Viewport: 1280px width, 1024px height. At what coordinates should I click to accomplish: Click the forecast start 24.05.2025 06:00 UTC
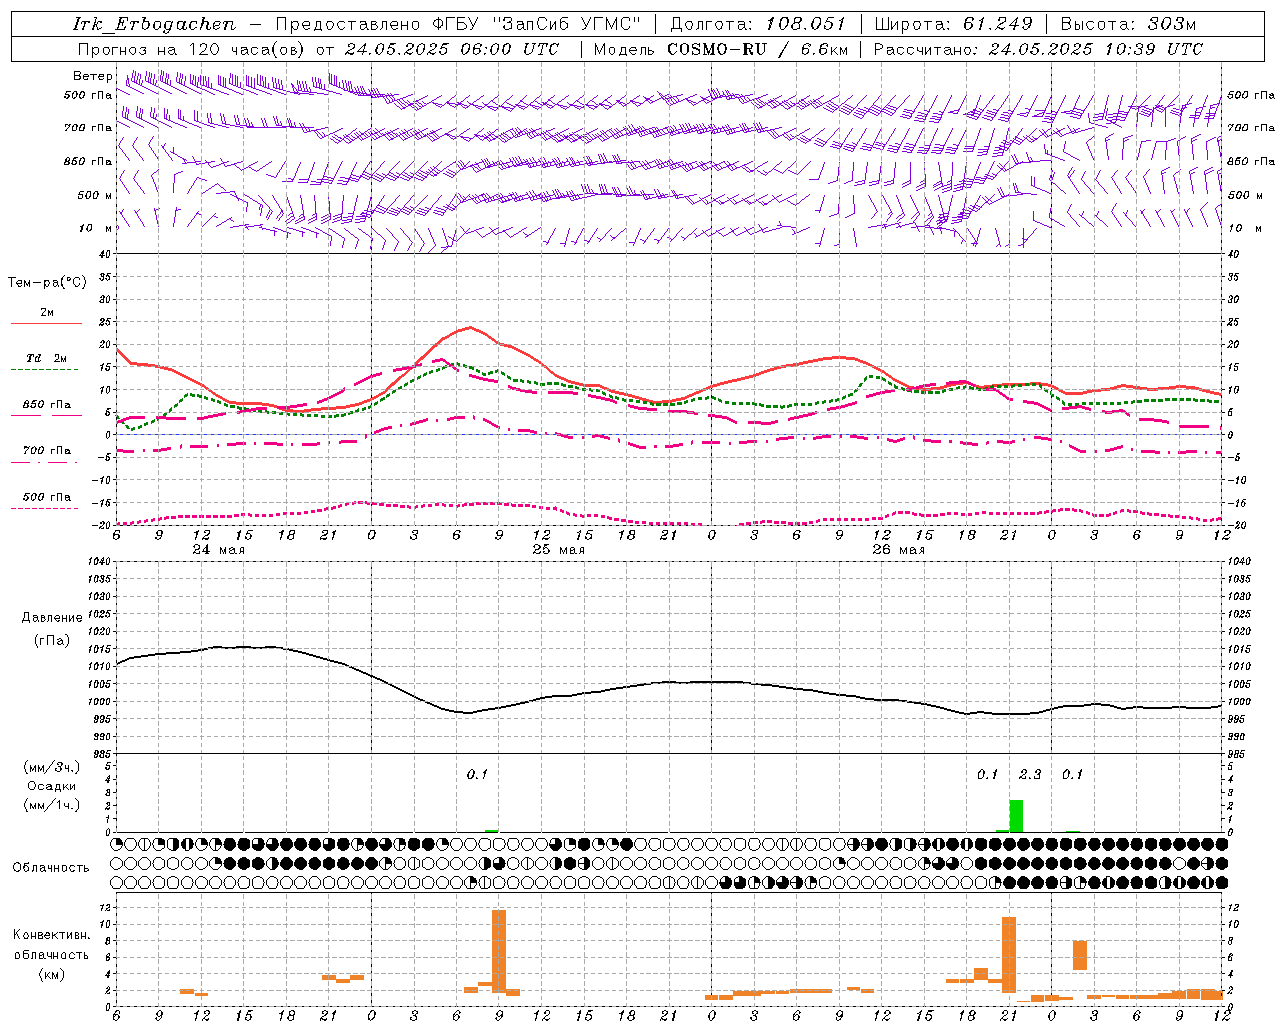[451, 48]
